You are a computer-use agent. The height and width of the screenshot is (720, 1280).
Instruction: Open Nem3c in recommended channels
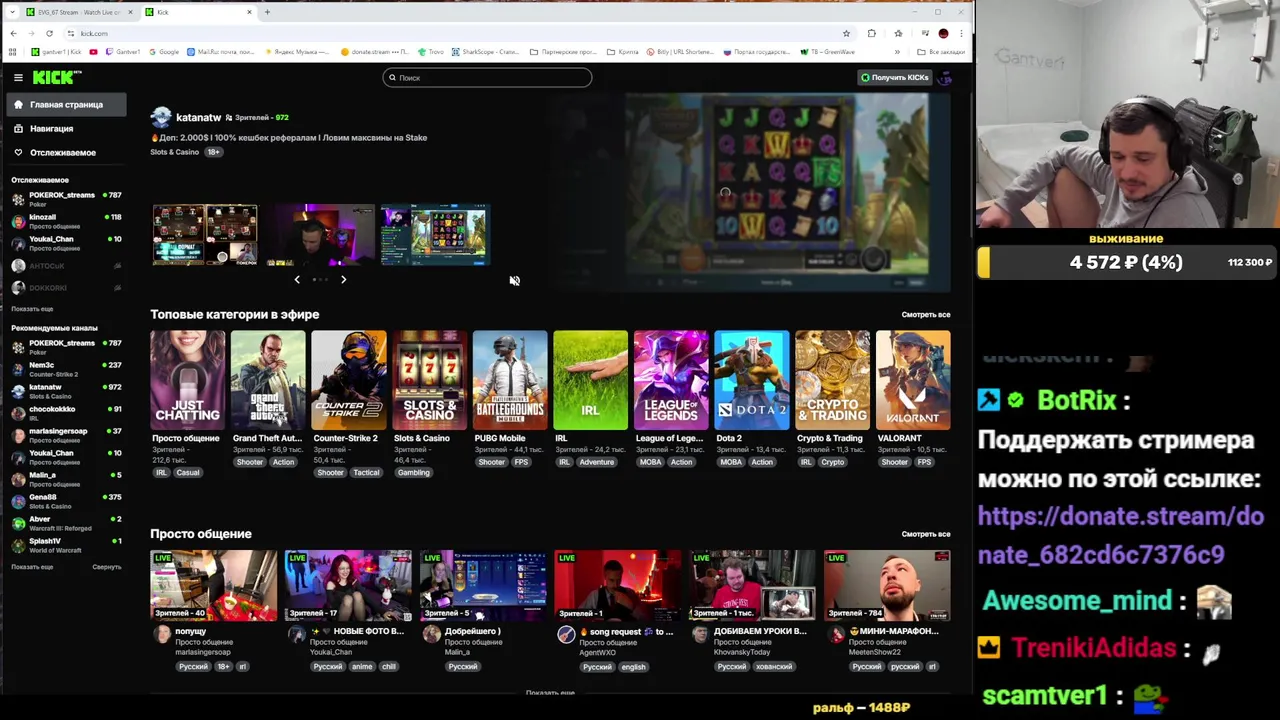(x=66, y=368)
